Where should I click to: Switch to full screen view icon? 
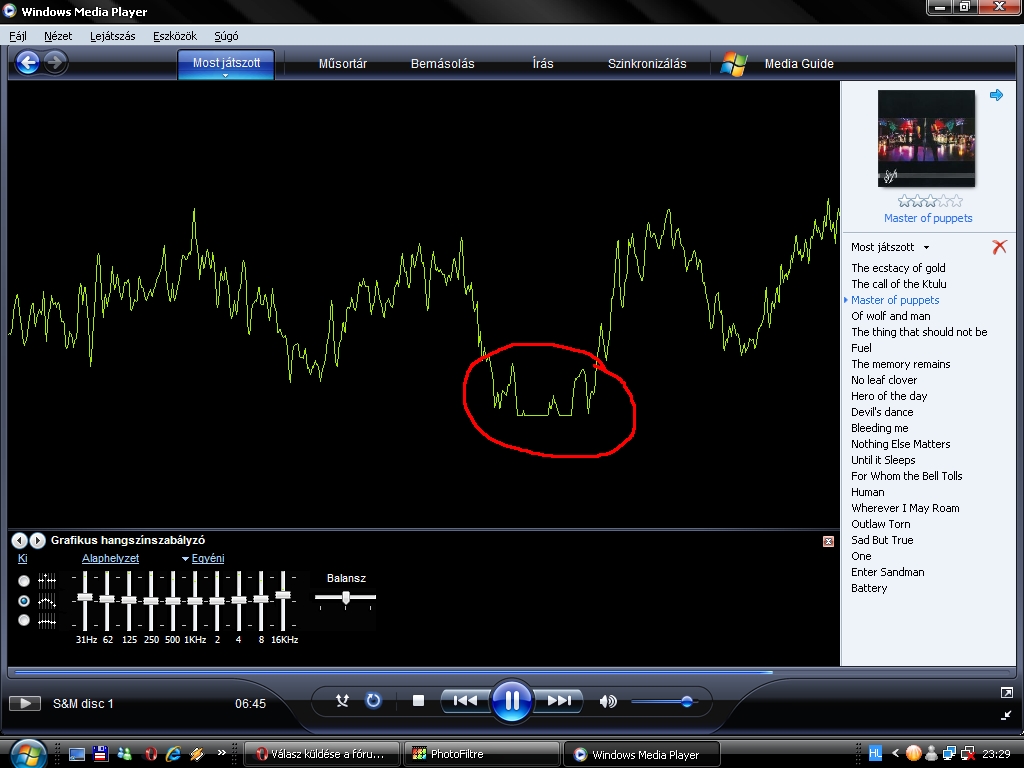(1006, 692)
